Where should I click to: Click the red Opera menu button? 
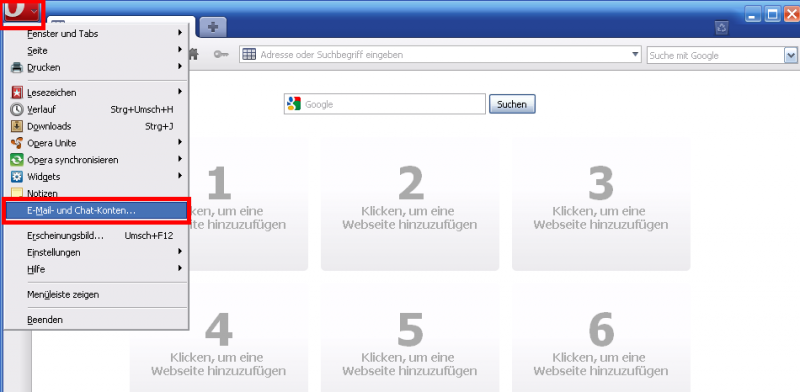tap(22, 11)
